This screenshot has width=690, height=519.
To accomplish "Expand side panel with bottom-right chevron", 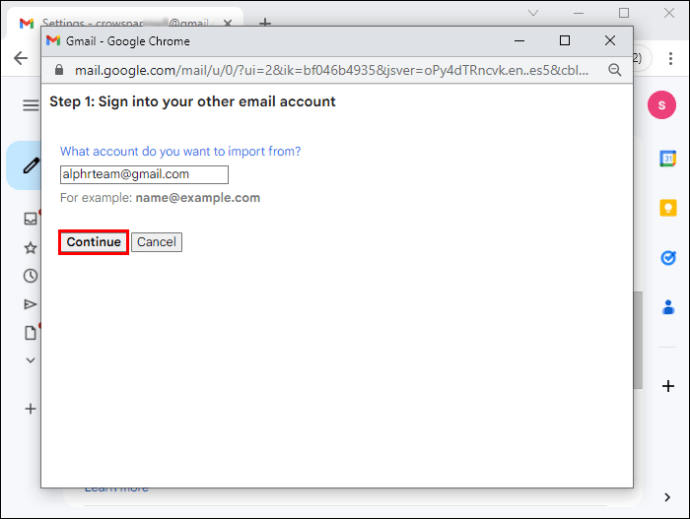I will [667, 496].
